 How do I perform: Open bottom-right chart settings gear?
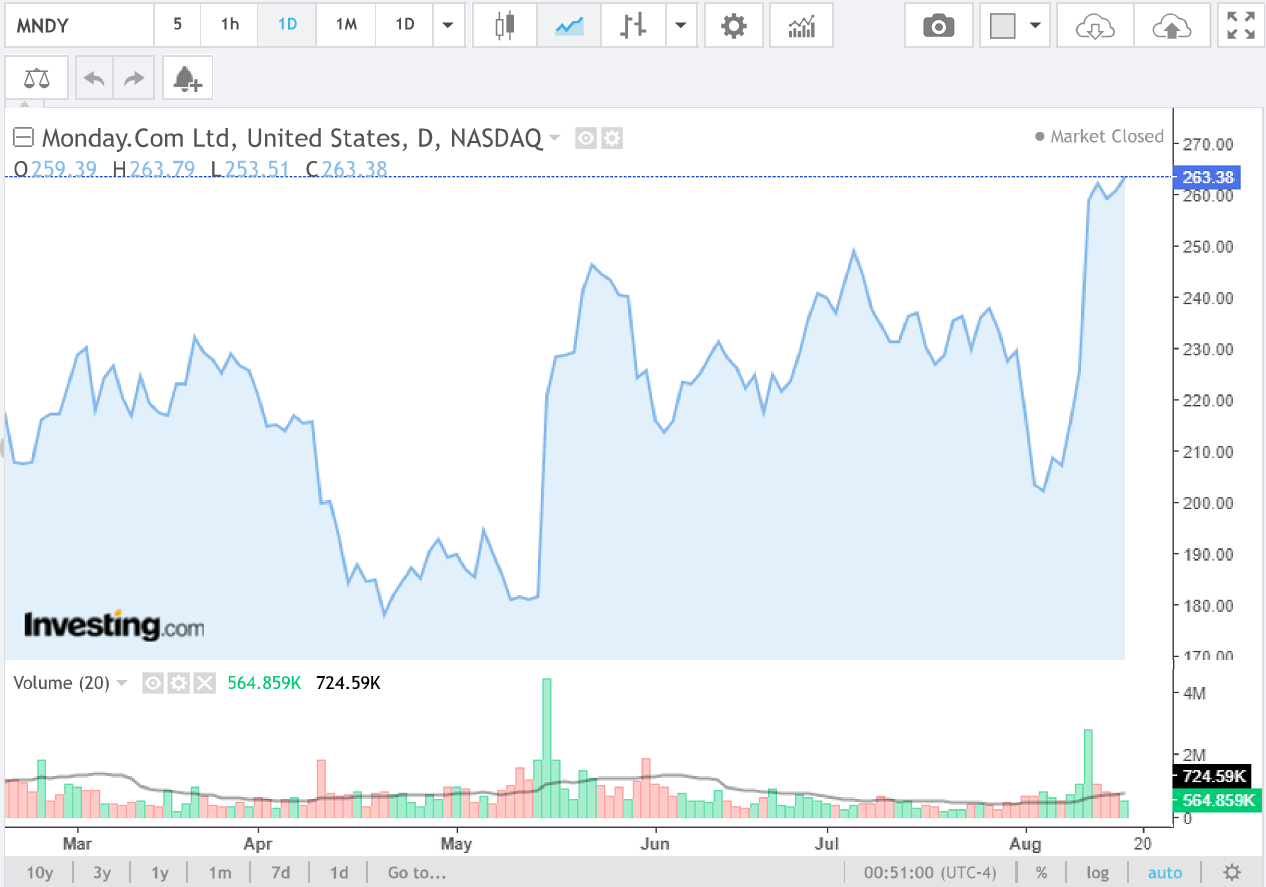[x=1232, y=872]
